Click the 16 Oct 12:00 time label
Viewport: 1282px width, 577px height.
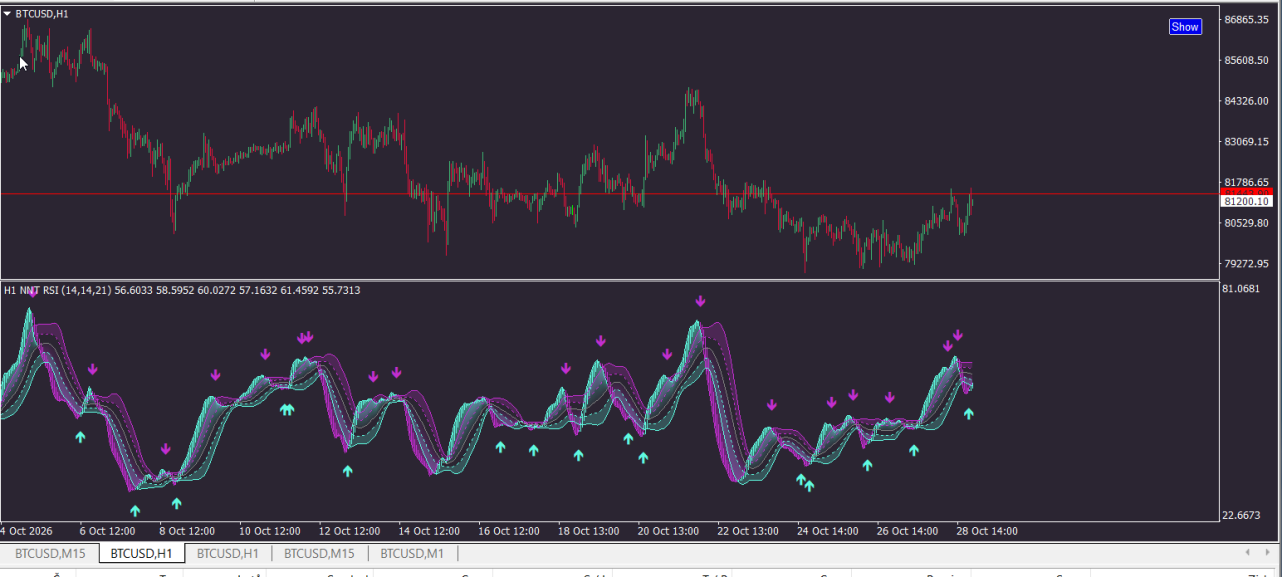point(509,531)
